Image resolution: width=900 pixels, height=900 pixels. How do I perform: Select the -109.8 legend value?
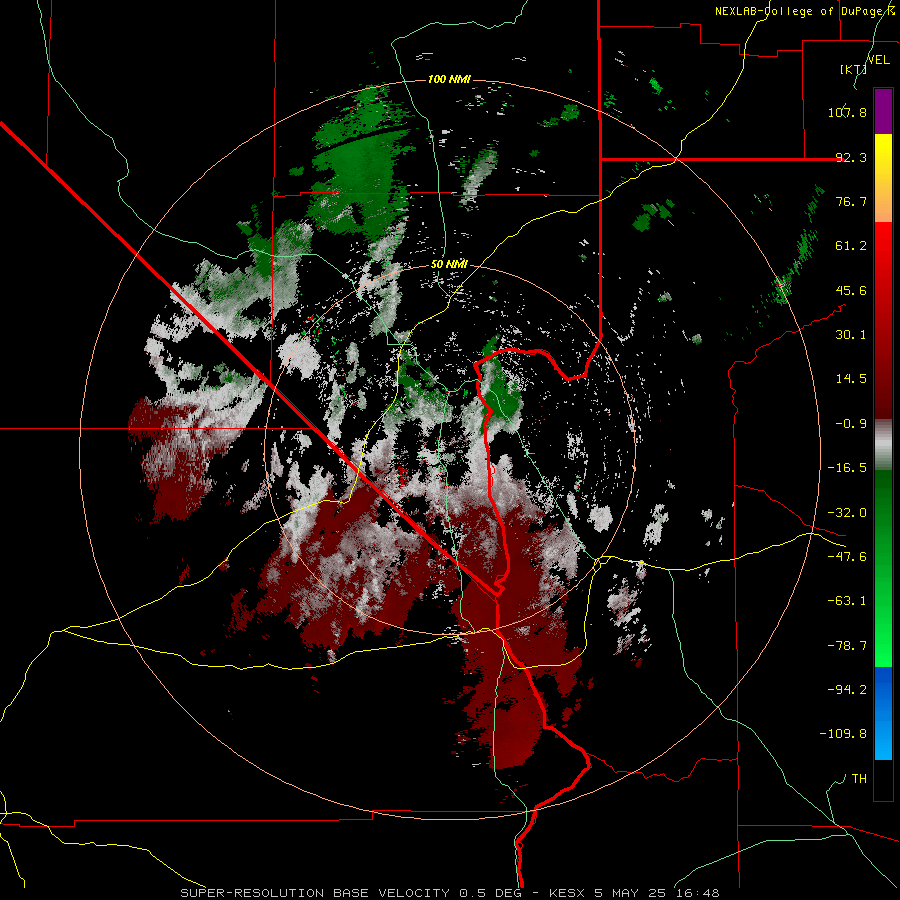843,734
